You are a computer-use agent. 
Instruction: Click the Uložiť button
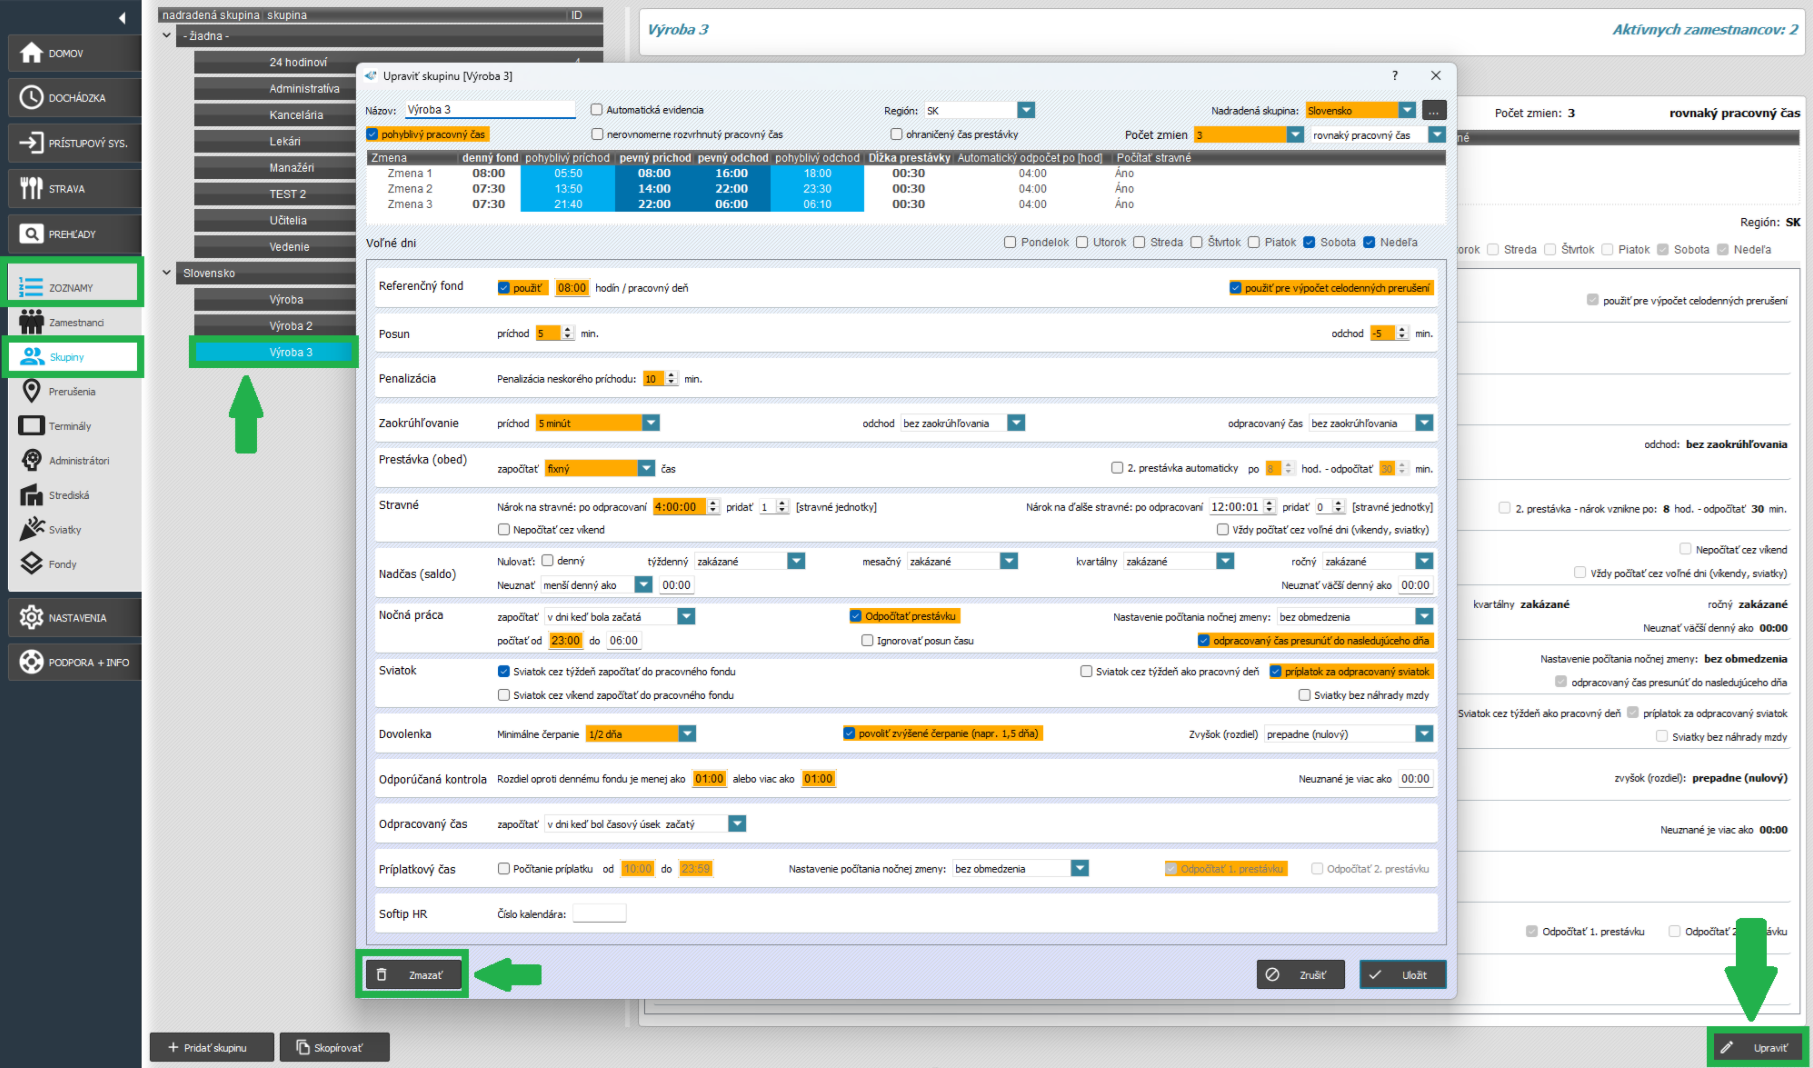[1402, 975]
